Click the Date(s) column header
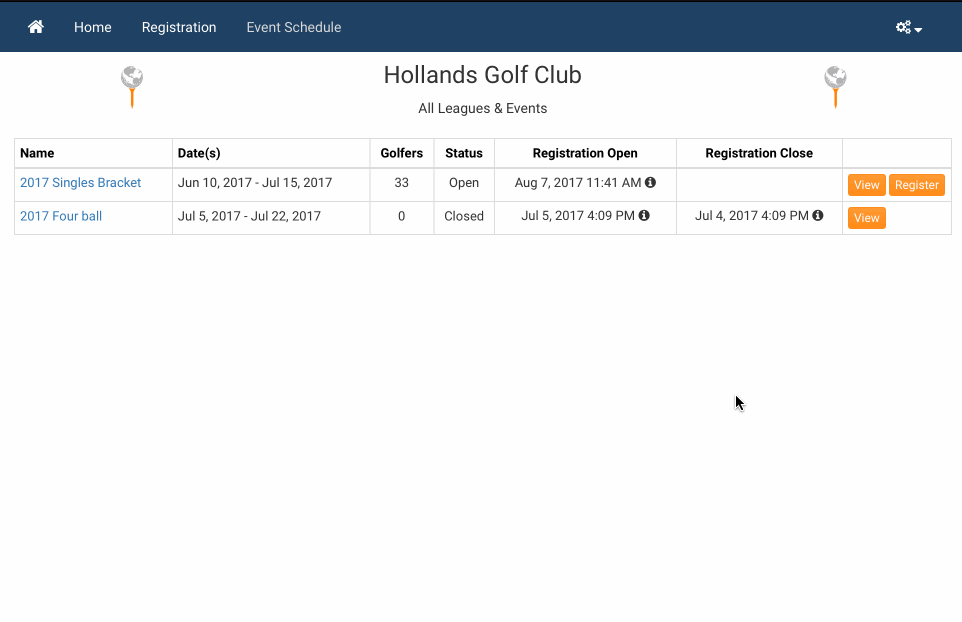962x622 pixels. 199,153
